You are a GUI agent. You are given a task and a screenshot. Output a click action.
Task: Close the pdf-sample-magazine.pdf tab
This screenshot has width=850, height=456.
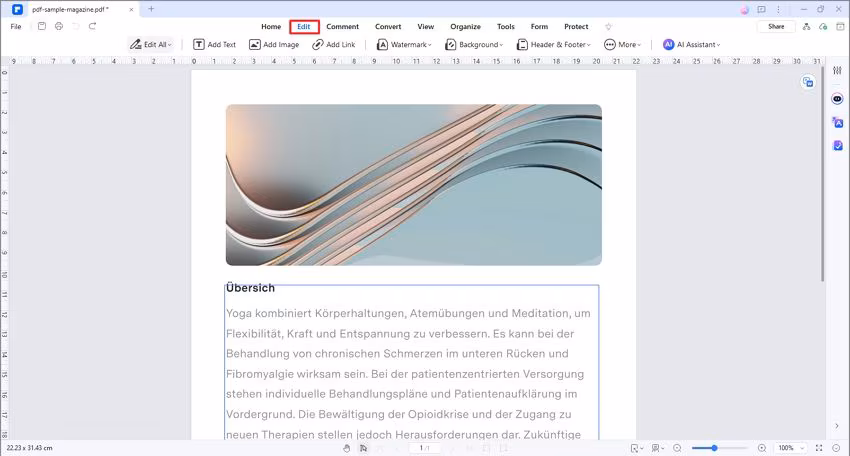pyautogui.click(x=131, y=9)
